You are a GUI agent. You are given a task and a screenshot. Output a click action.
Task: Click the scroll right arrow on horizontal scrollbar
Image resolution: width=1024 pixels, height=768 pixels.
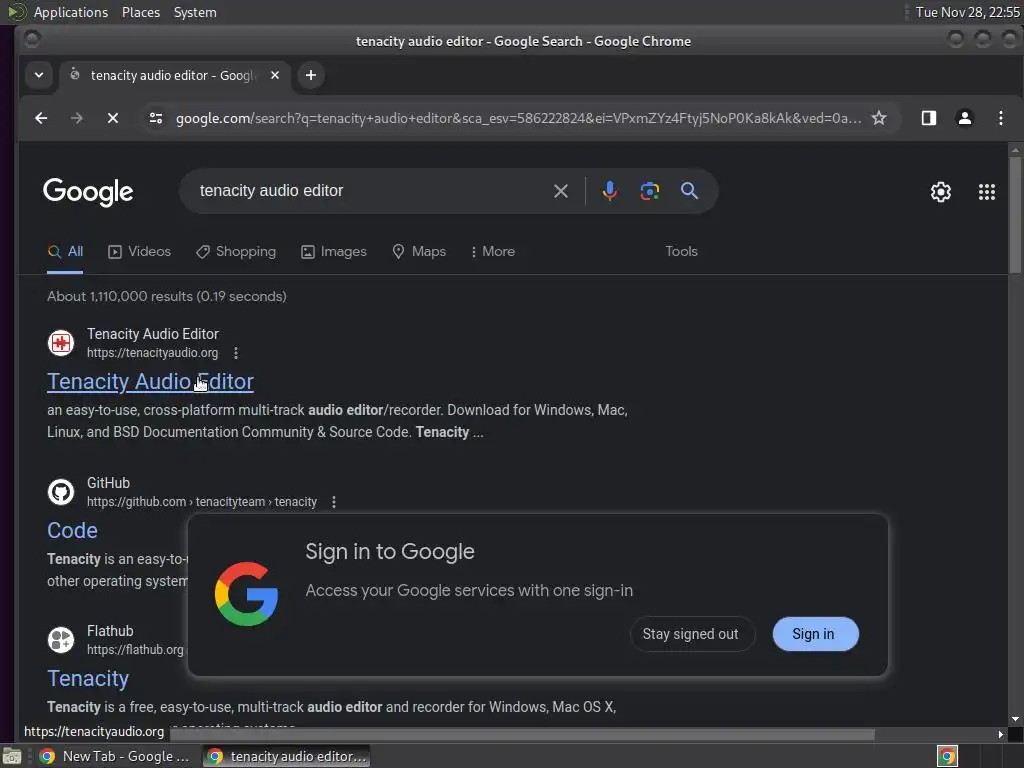(x=1000, y=734)
